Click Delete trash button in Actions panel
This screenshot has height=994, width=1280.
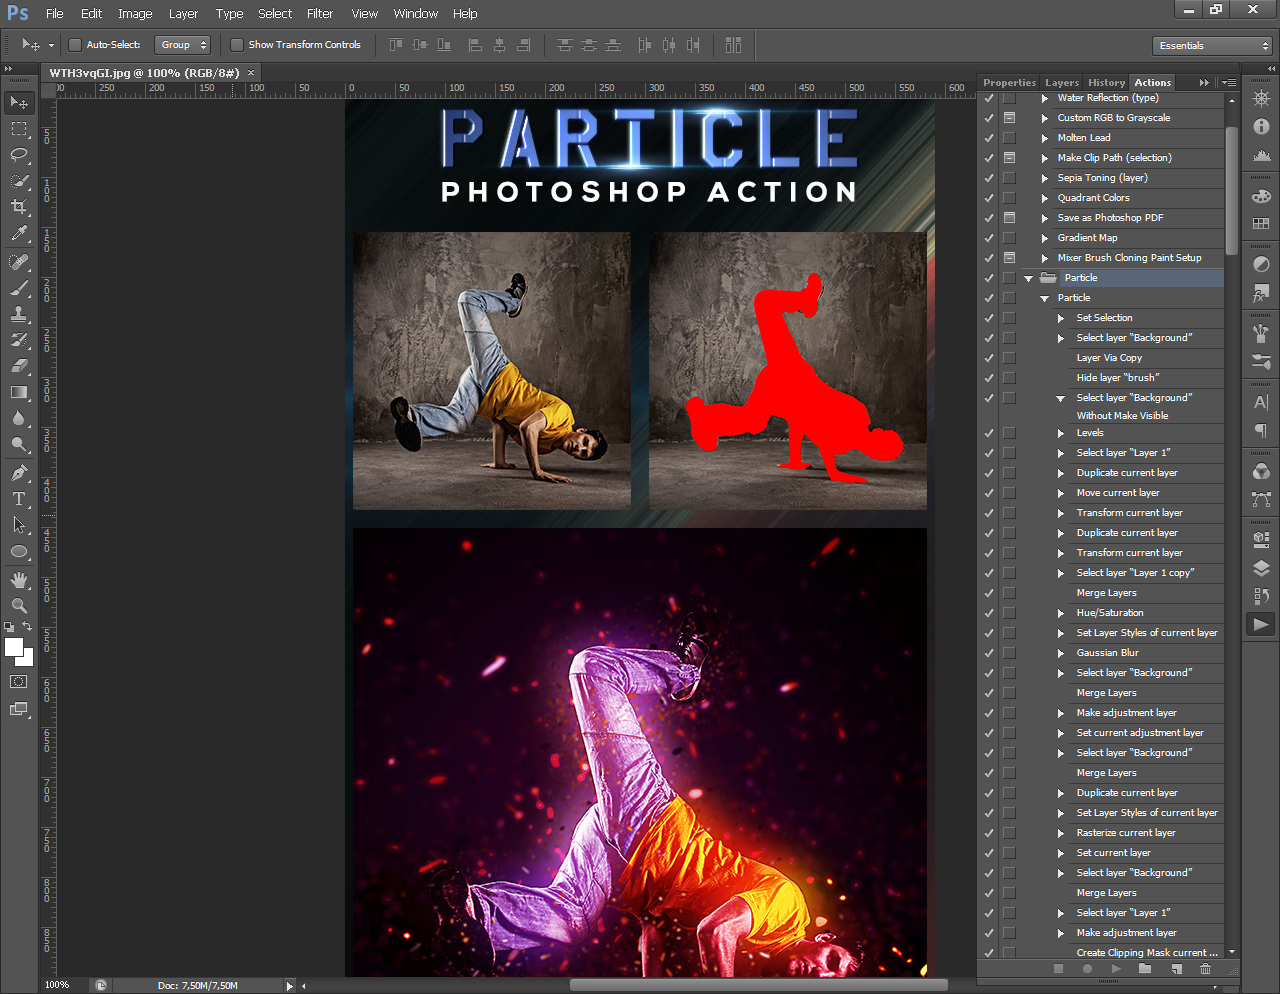[x=1205, y=969]
